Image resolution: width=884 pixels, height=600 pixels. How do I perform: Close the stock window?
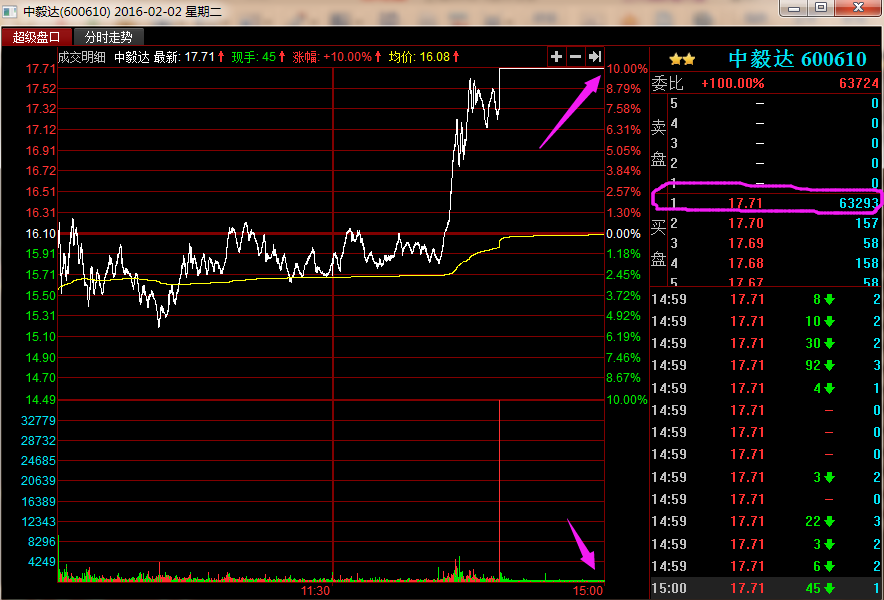[x=856, y=8]
